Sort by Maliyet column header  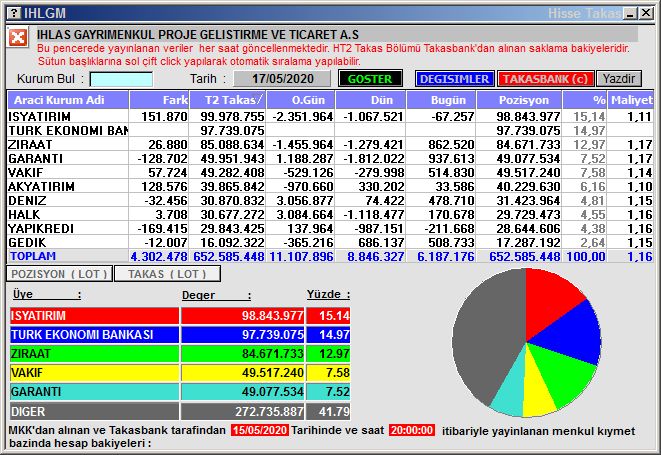(x=631, y=100)
